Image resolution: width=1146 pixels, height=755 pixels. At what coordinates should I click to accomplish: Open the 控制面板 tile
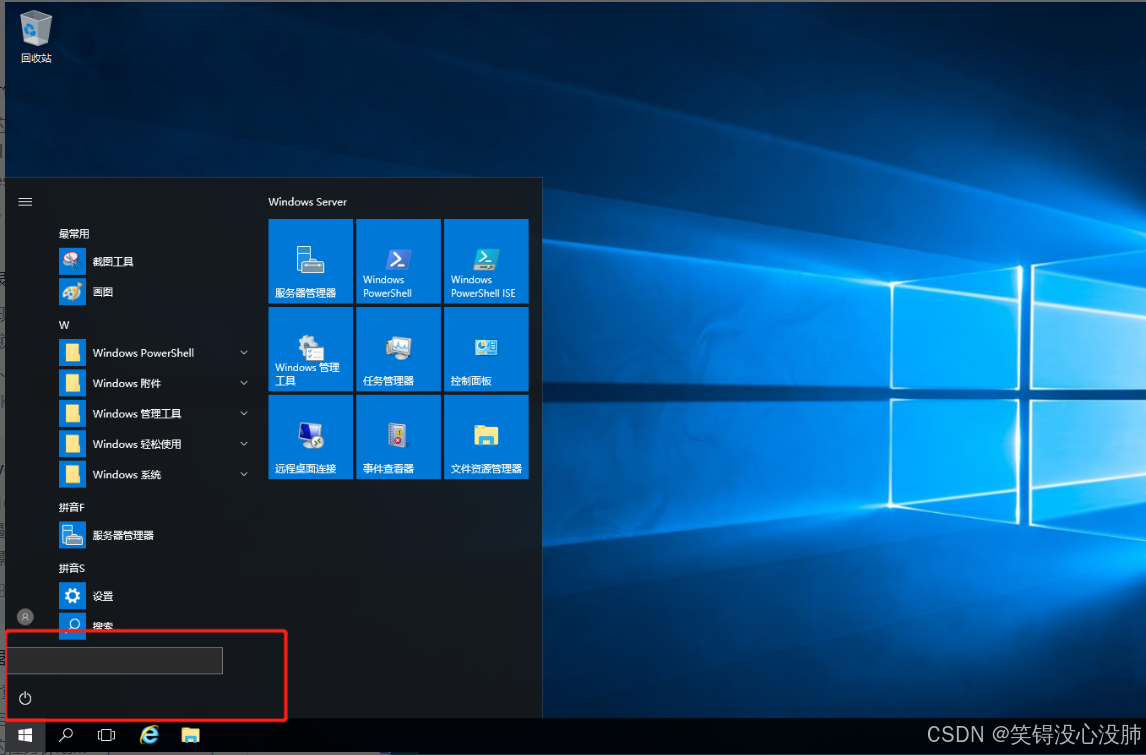tap(486, 349)
